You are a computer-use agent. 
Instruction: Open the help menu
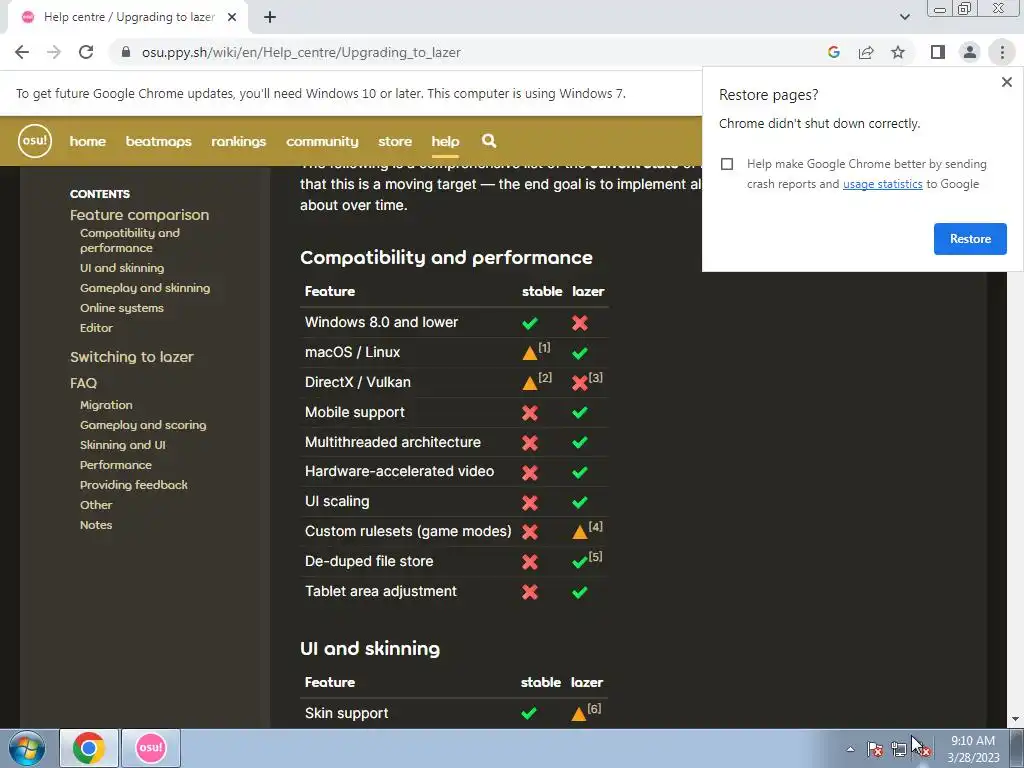coord(445,141)
